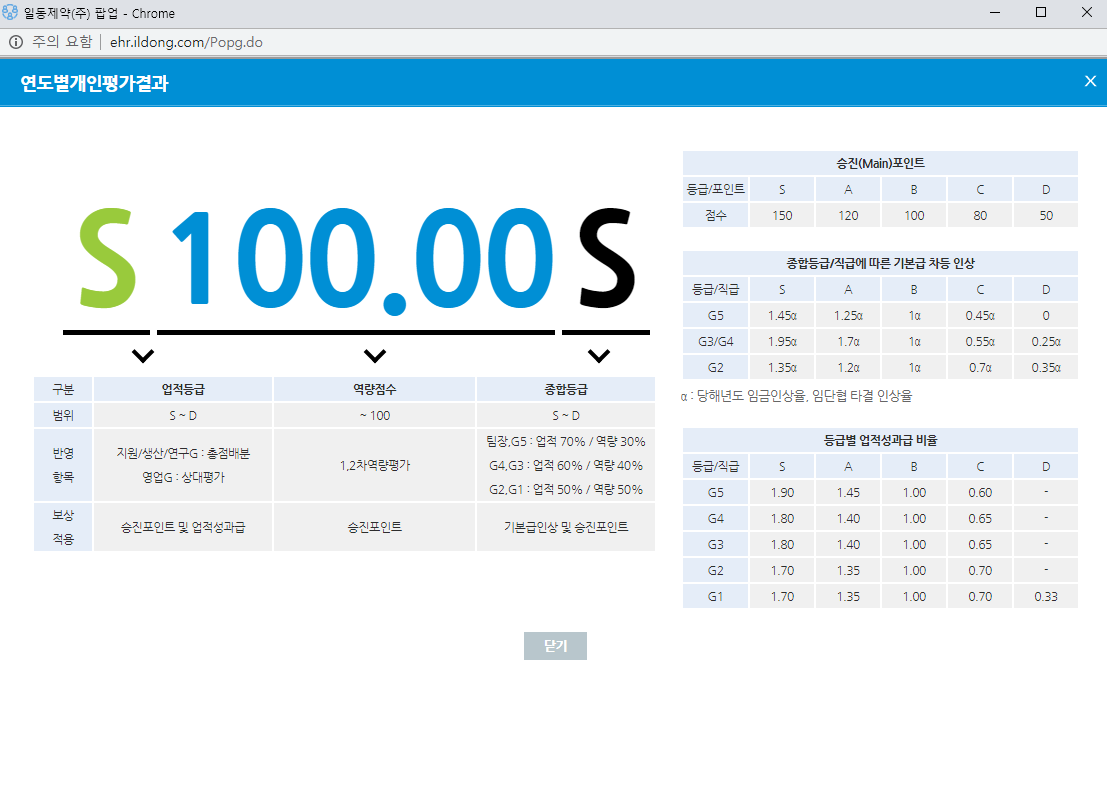The width and height of the screenshot is (1107, 786).
Task: Click the 업적등급 column header
Action: tap(183, 389)
